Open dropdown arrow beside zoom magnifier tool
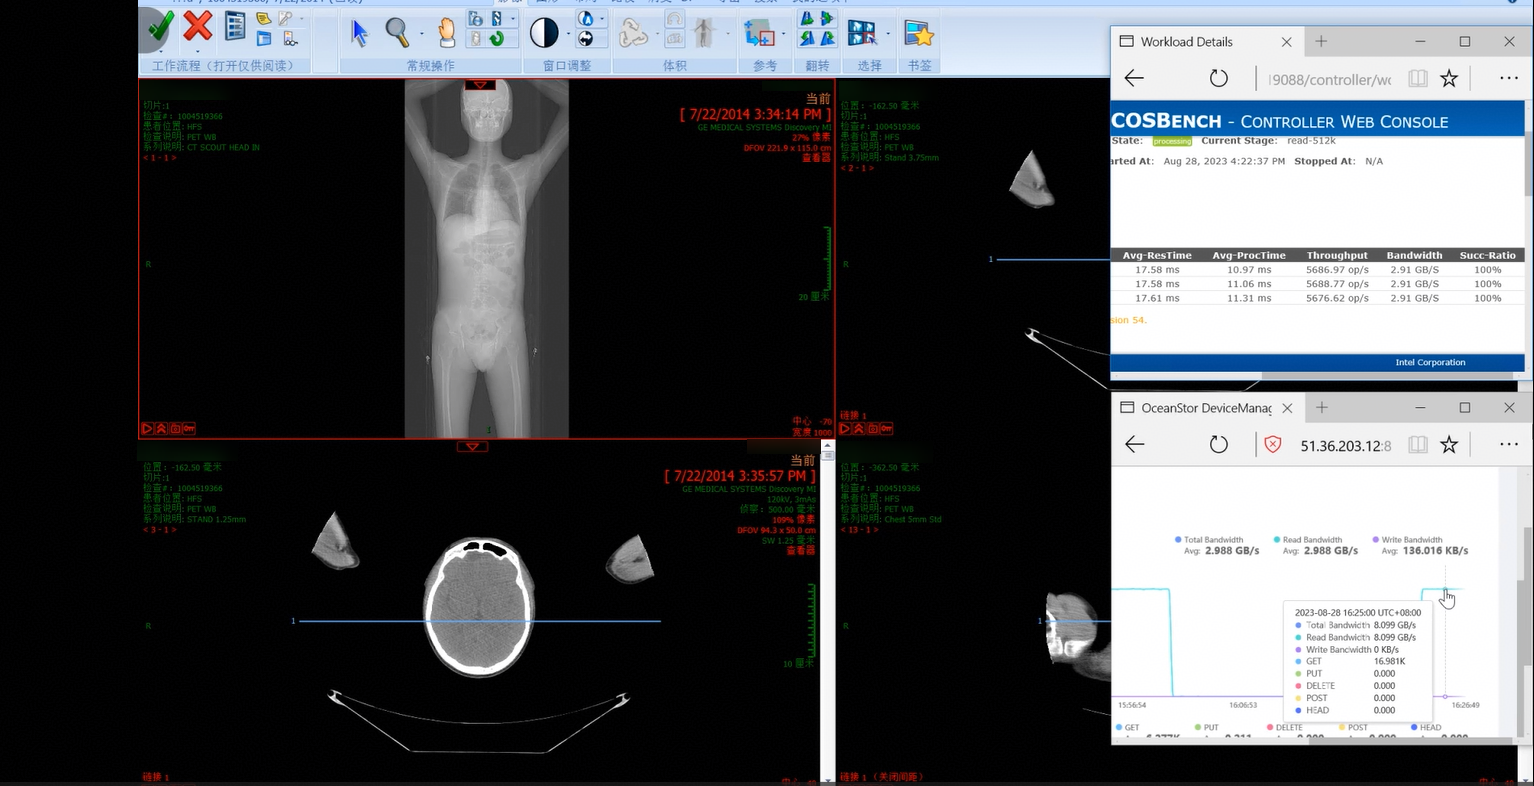 pyautogui.click(x=422, y=33)
